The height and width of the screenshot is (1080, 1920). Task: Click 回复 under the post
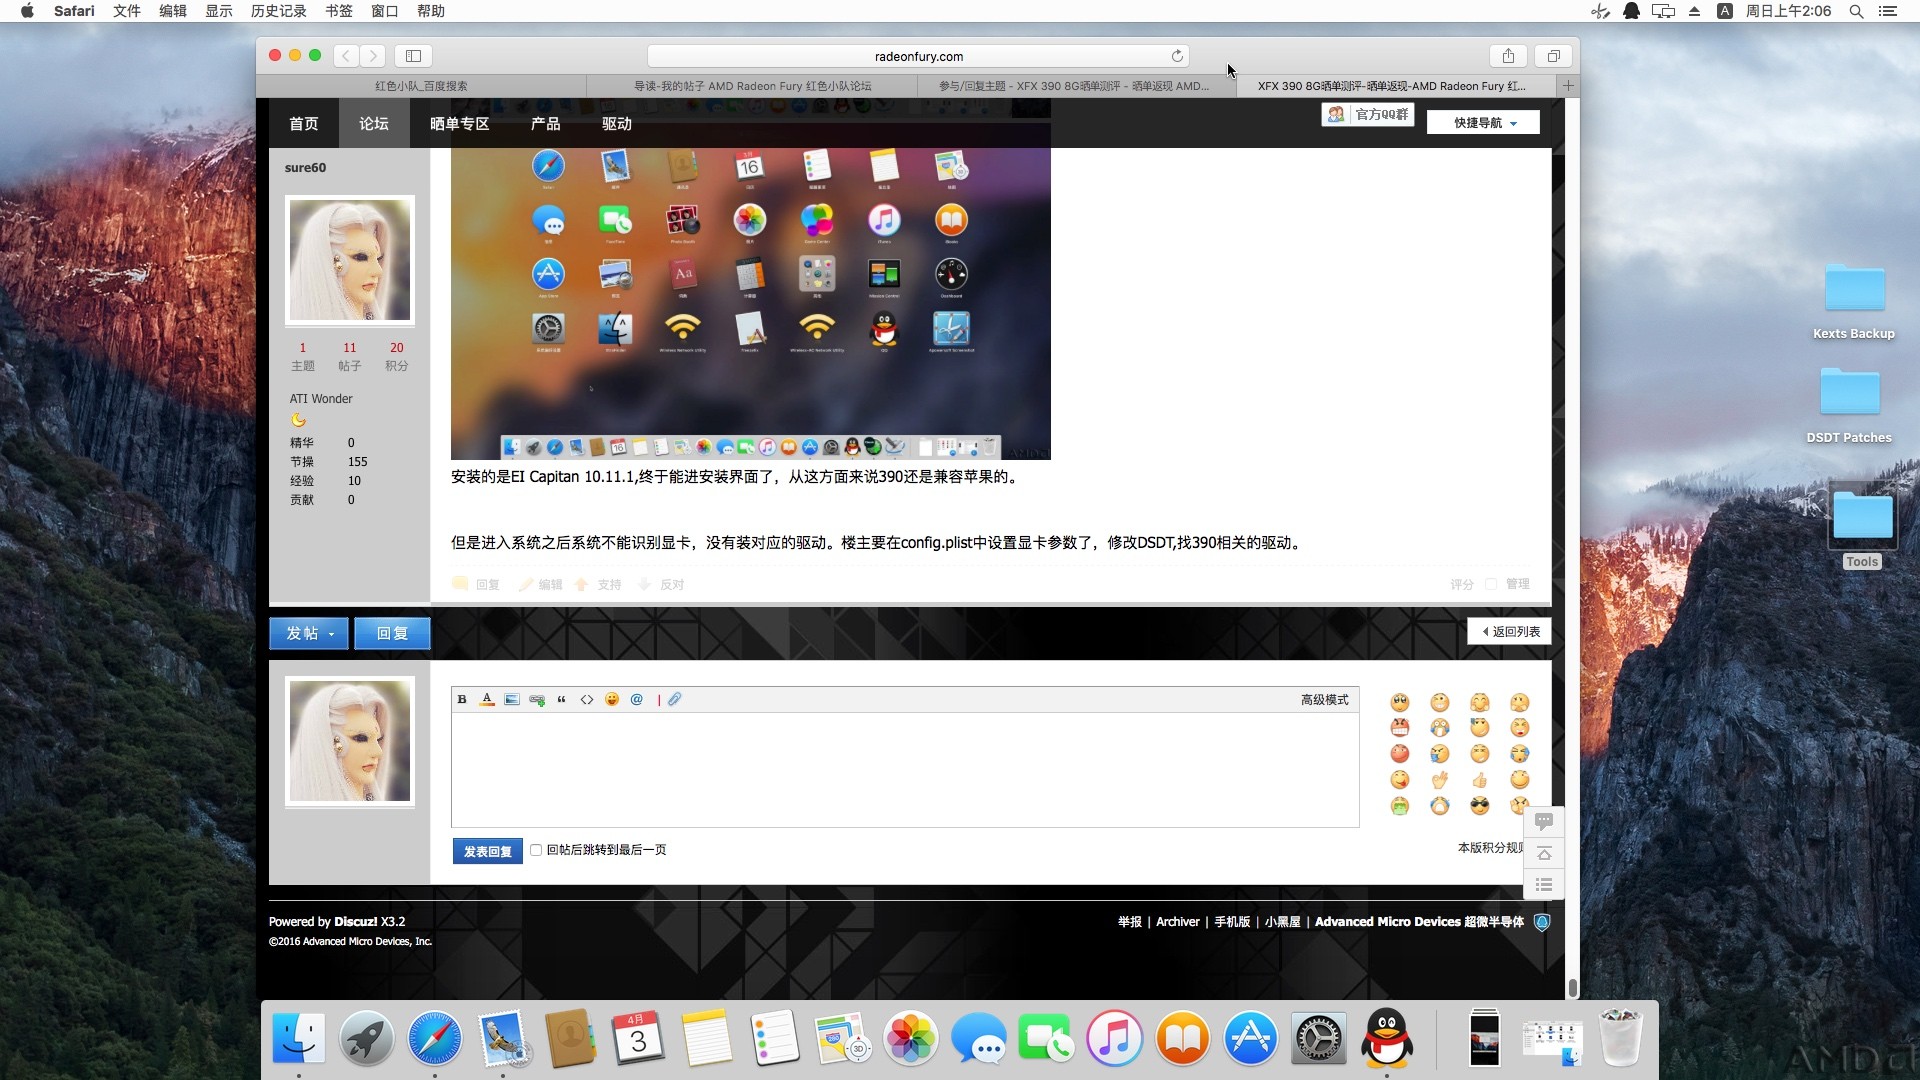point(477,585)
